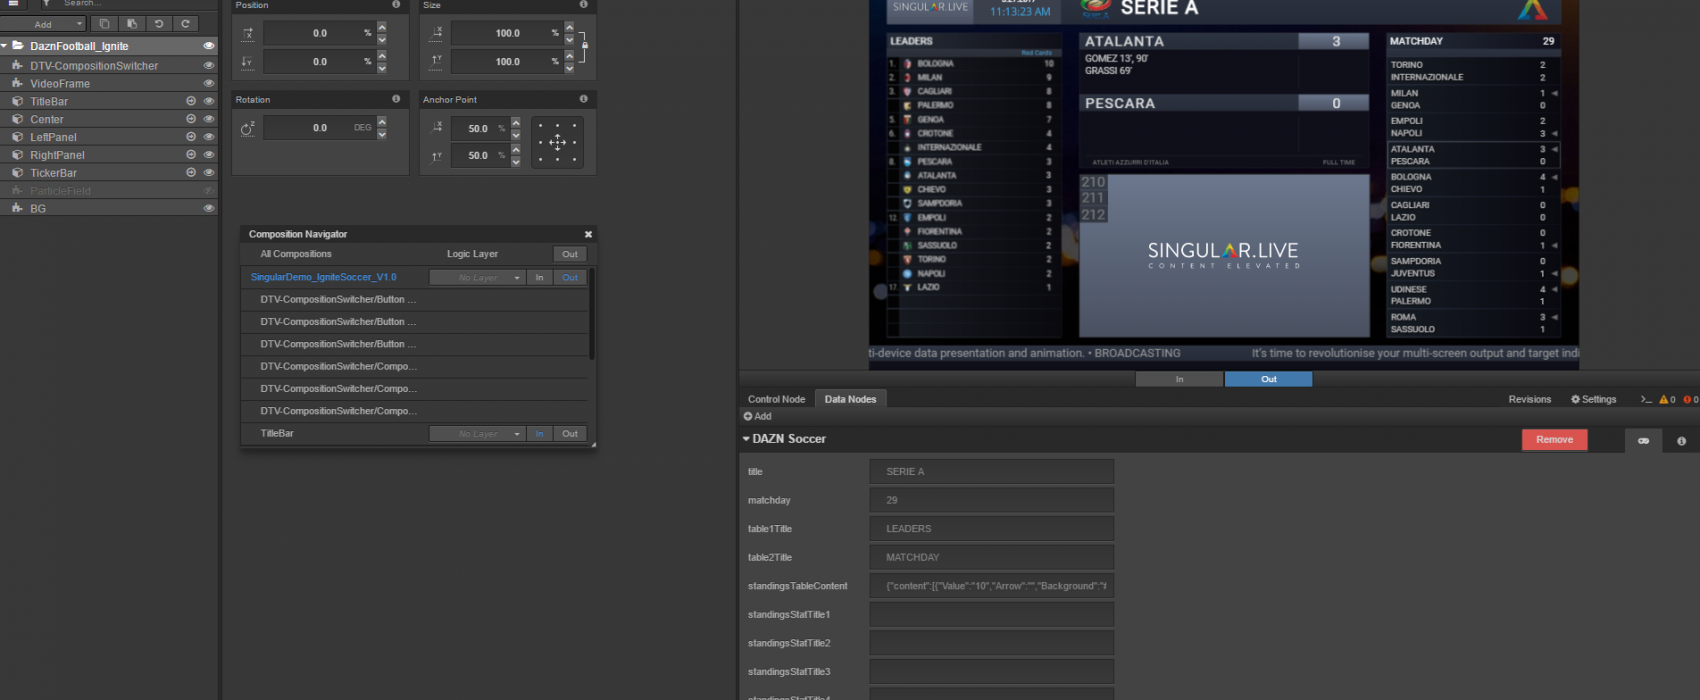Hide the DTV-CompositionSwitcher layer
Image resolution: width=1700 pixels, height=700 pixels.
click(208, 65)
